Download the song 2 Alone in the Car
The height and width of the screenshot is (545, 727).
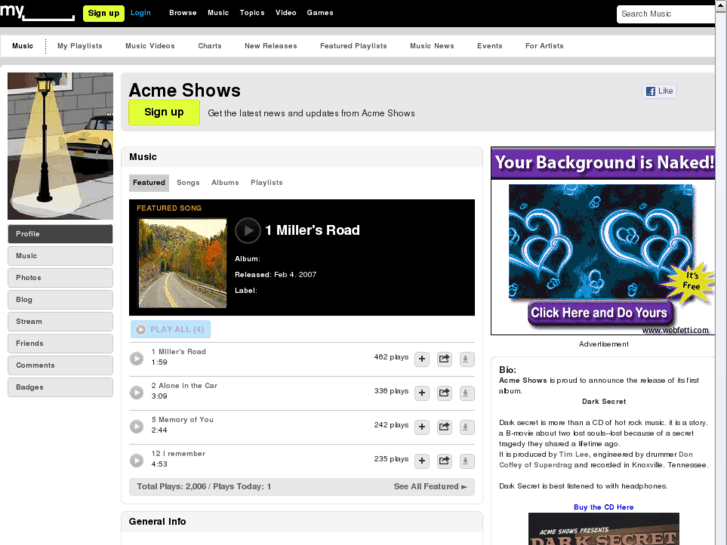(x=466, y=393)
